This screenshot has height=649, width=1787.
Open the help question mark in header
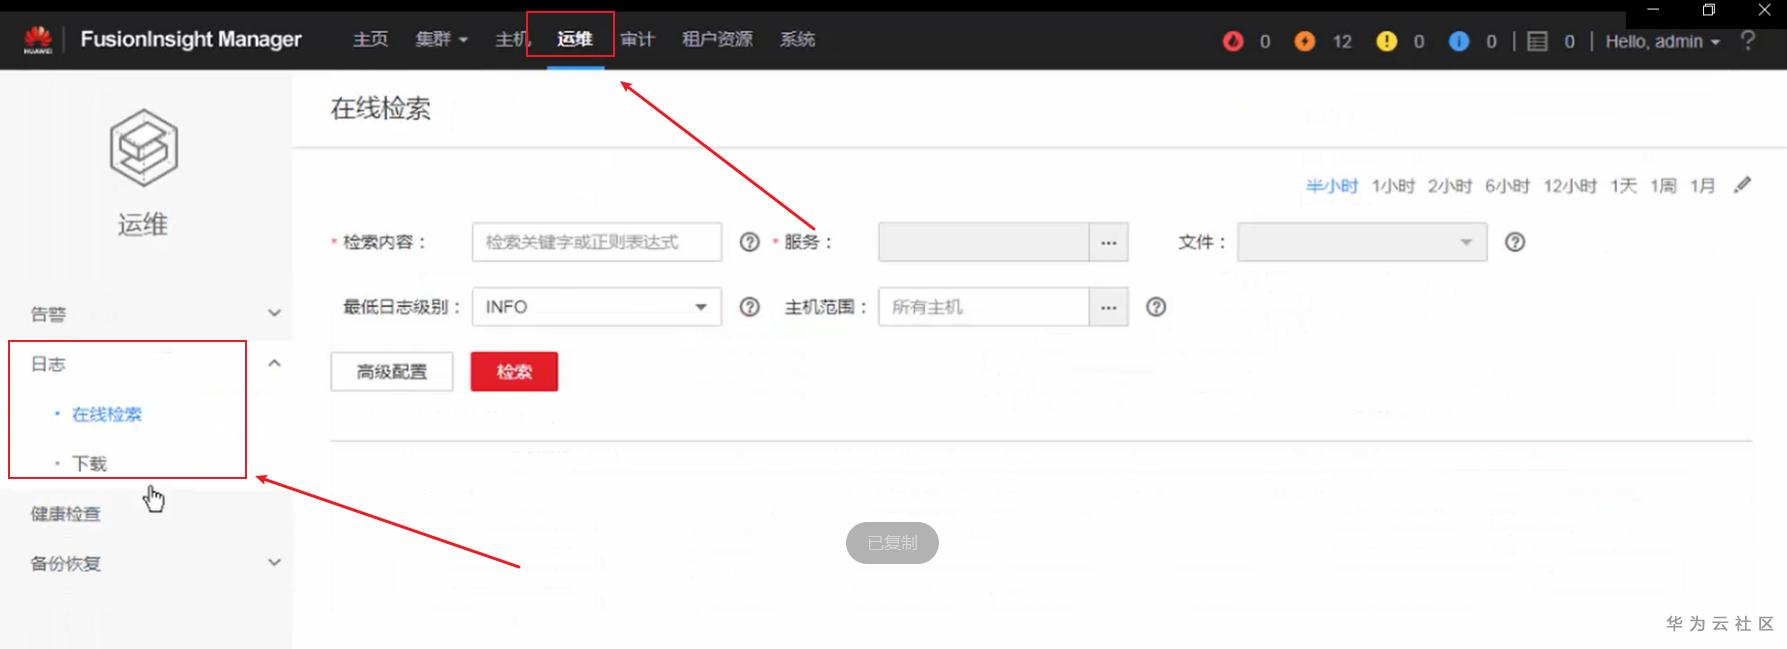(x=1748, y=40)
